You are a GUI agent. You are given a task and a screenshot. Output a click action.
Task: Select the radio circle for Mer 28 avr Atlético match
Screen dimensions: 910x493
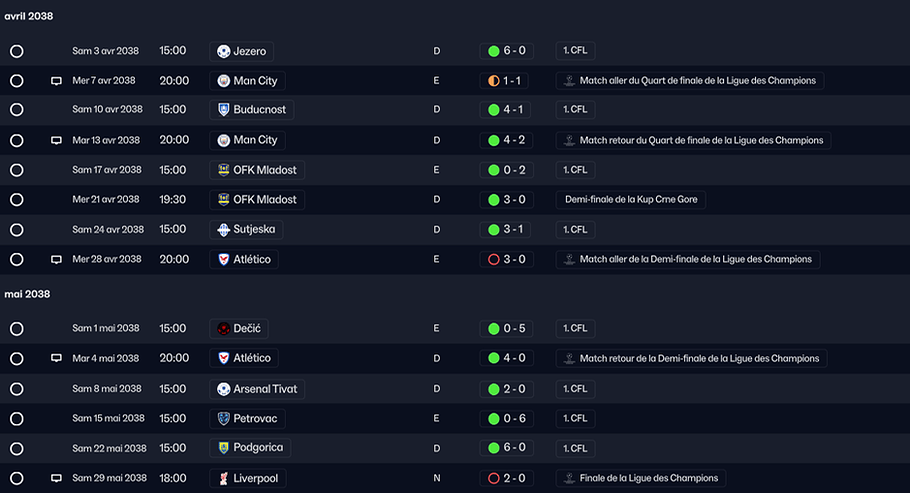(17, 260)
